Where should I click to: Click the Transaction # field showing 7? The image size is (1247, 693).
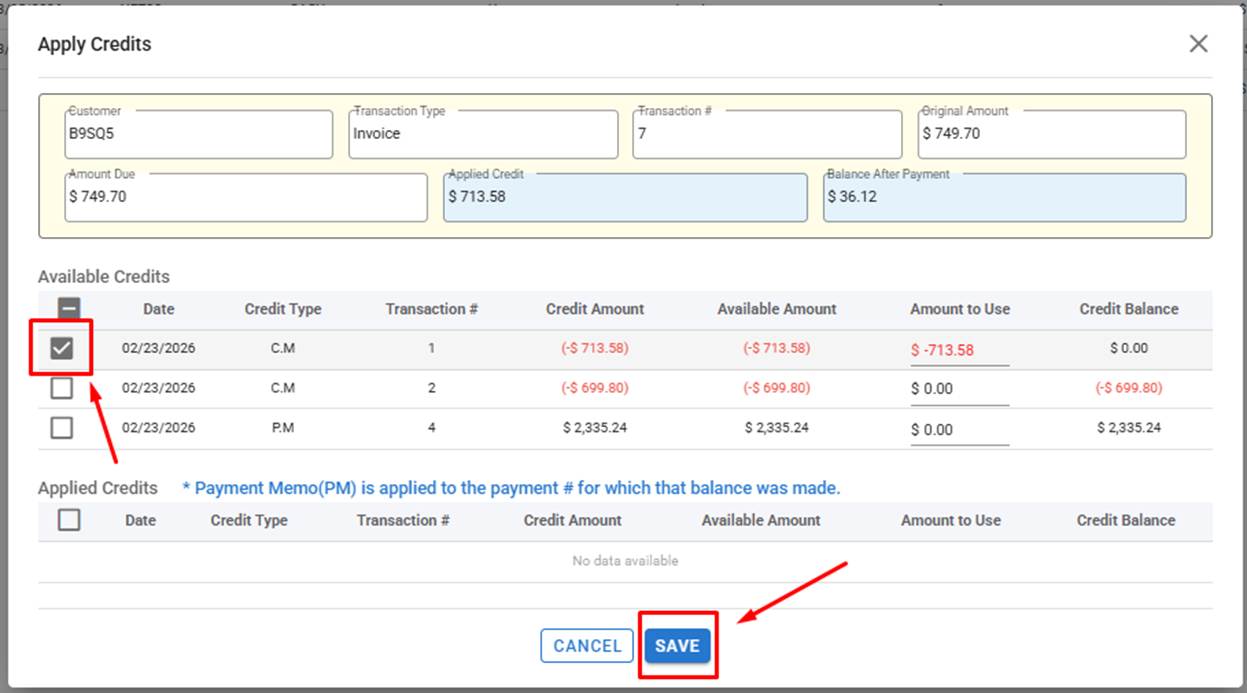(x=767, y=134)
